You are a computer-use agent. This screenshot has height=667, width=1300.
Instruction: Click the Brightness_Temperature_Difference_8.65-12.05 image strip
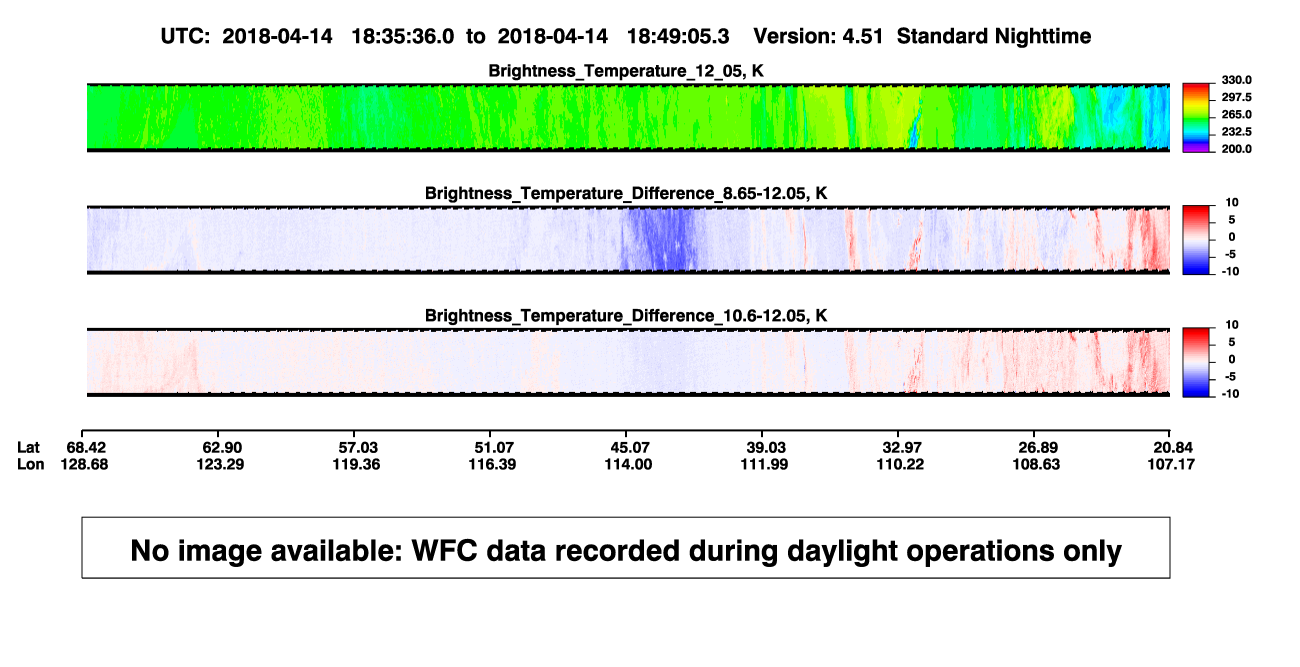pyautogui.click(x=629, y=240)
